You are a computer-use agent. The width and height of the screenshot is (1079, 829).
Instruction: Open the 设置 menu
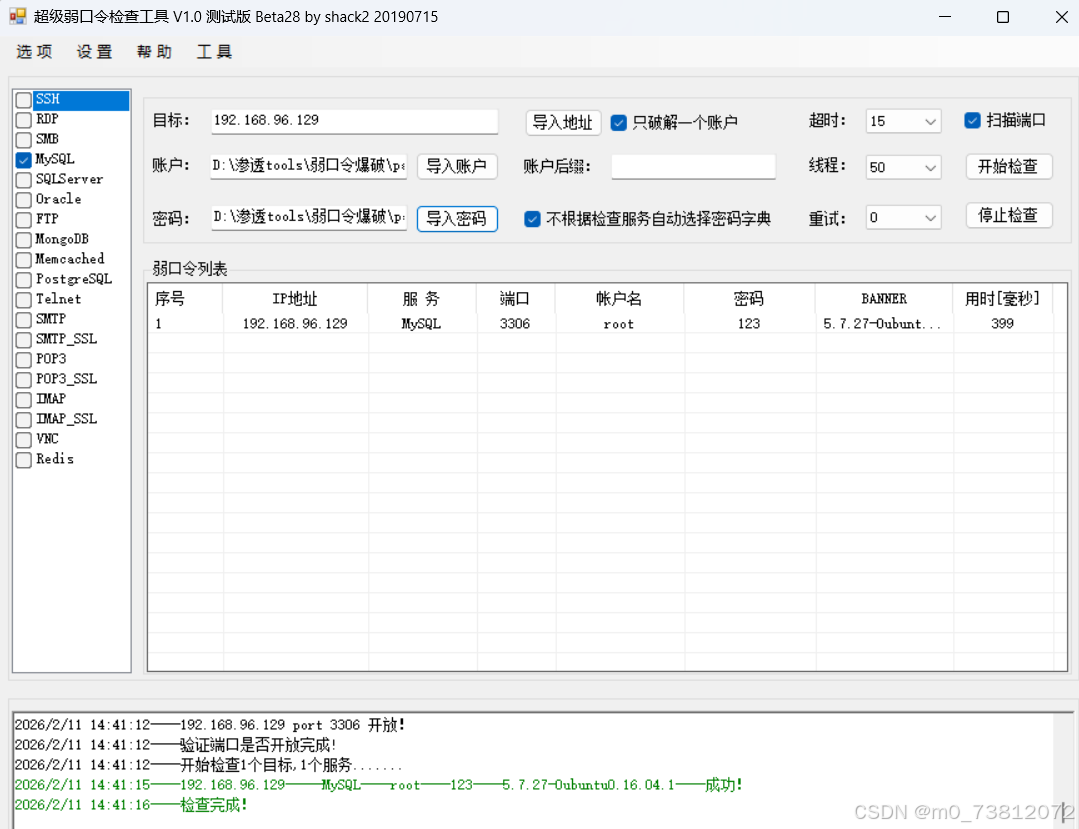coord(94,52)
